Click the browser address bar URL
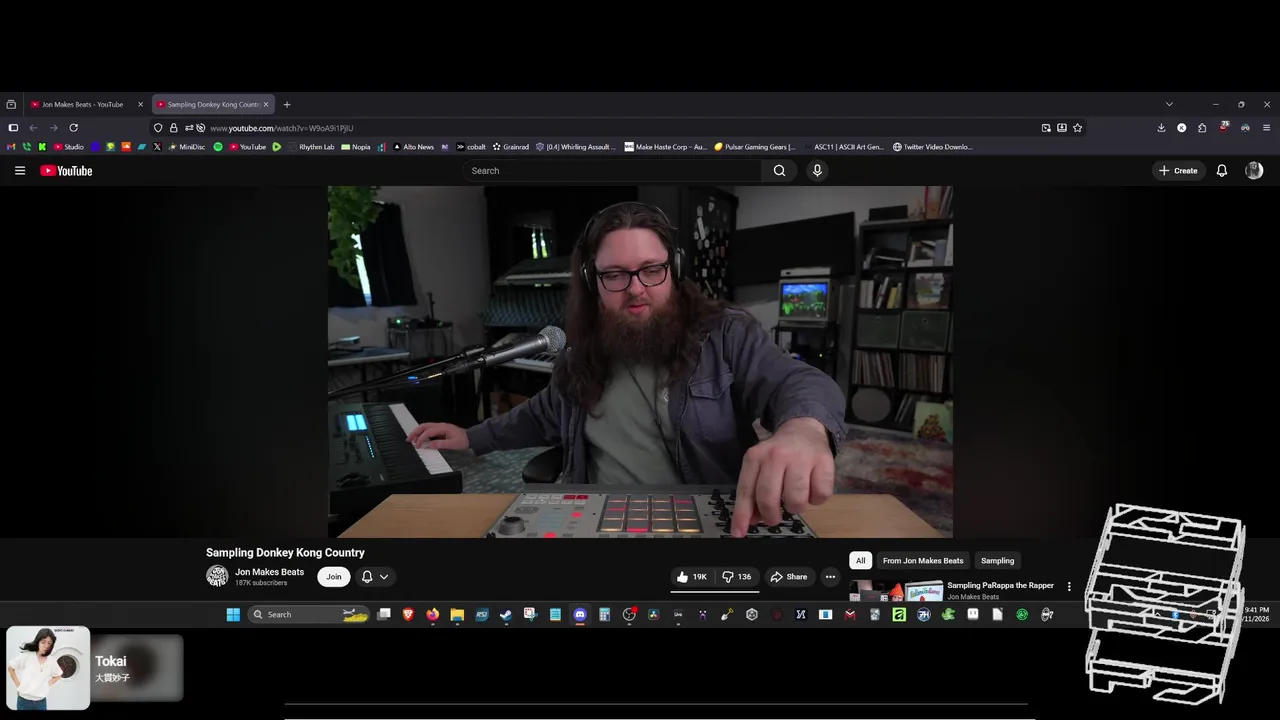 pos(281,128)
